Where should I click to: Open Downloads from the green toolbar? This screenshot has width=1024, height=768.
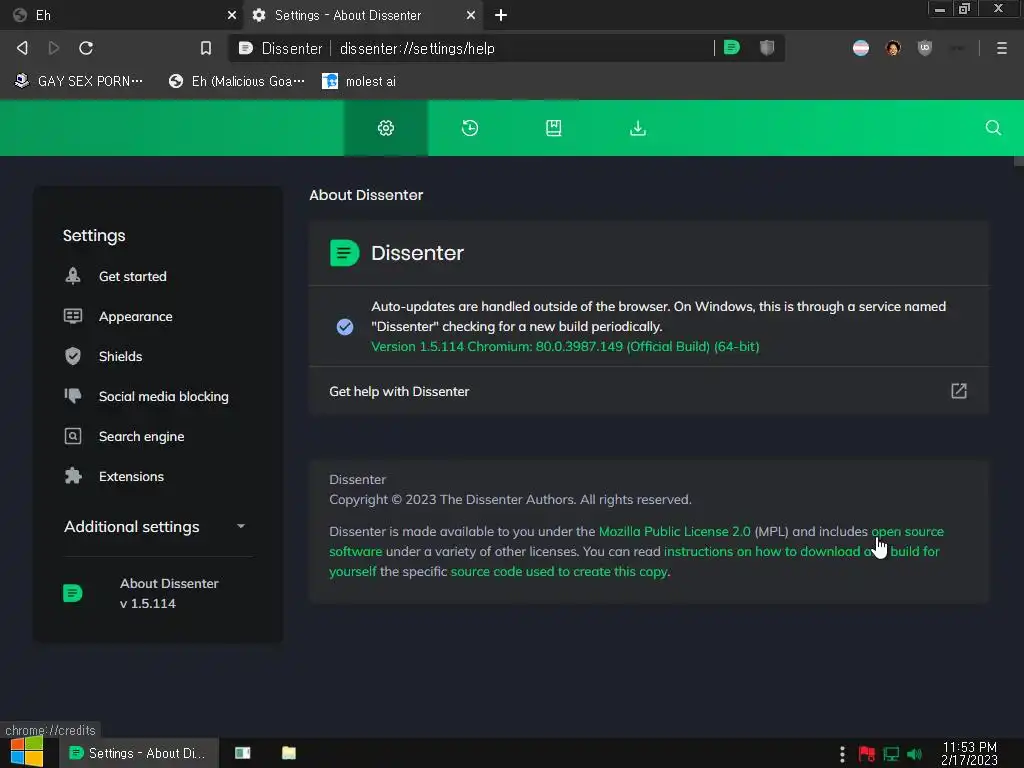pyautogui.click(x=638, y=128)
